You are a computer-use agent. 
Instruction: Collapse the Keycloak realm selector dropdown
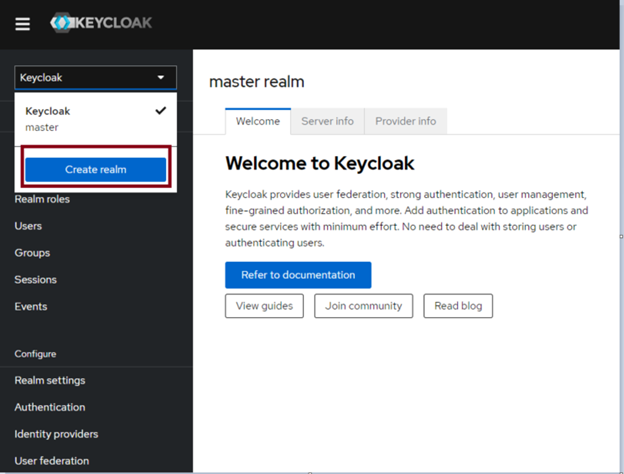point(96,78)
